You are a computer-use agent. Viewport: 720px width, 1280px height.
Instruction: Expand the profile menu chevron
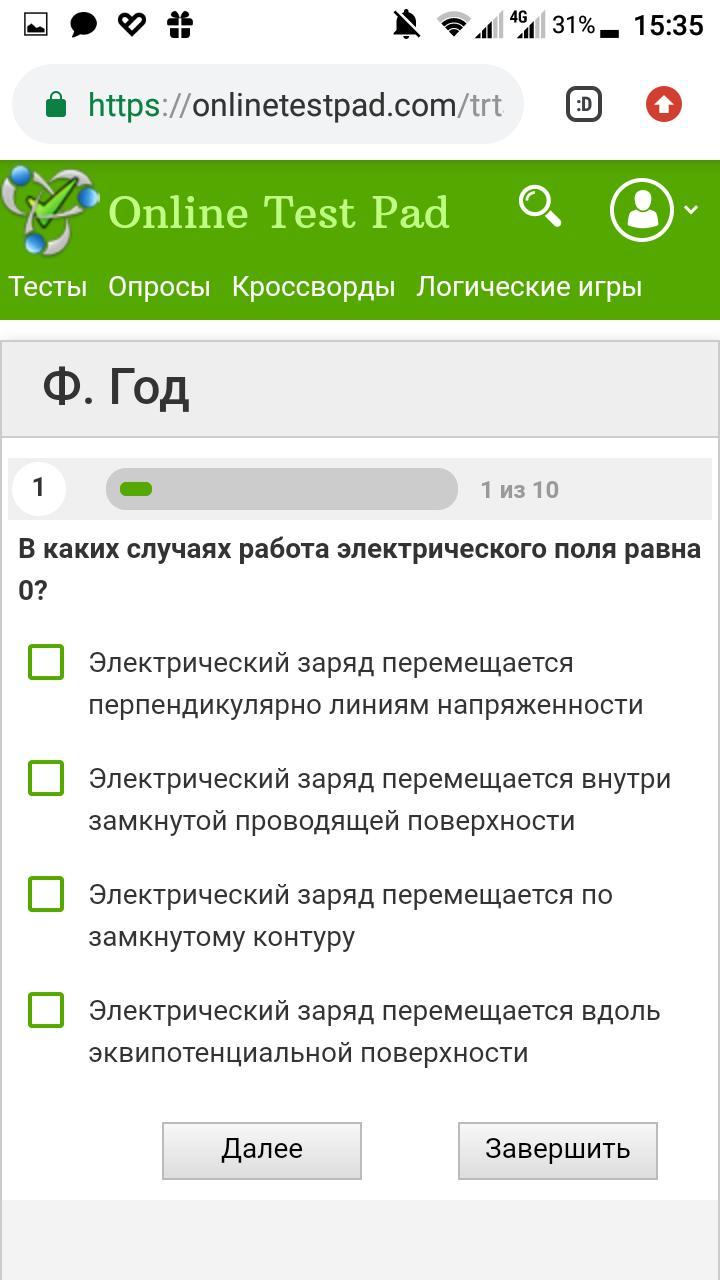point(691,210)
